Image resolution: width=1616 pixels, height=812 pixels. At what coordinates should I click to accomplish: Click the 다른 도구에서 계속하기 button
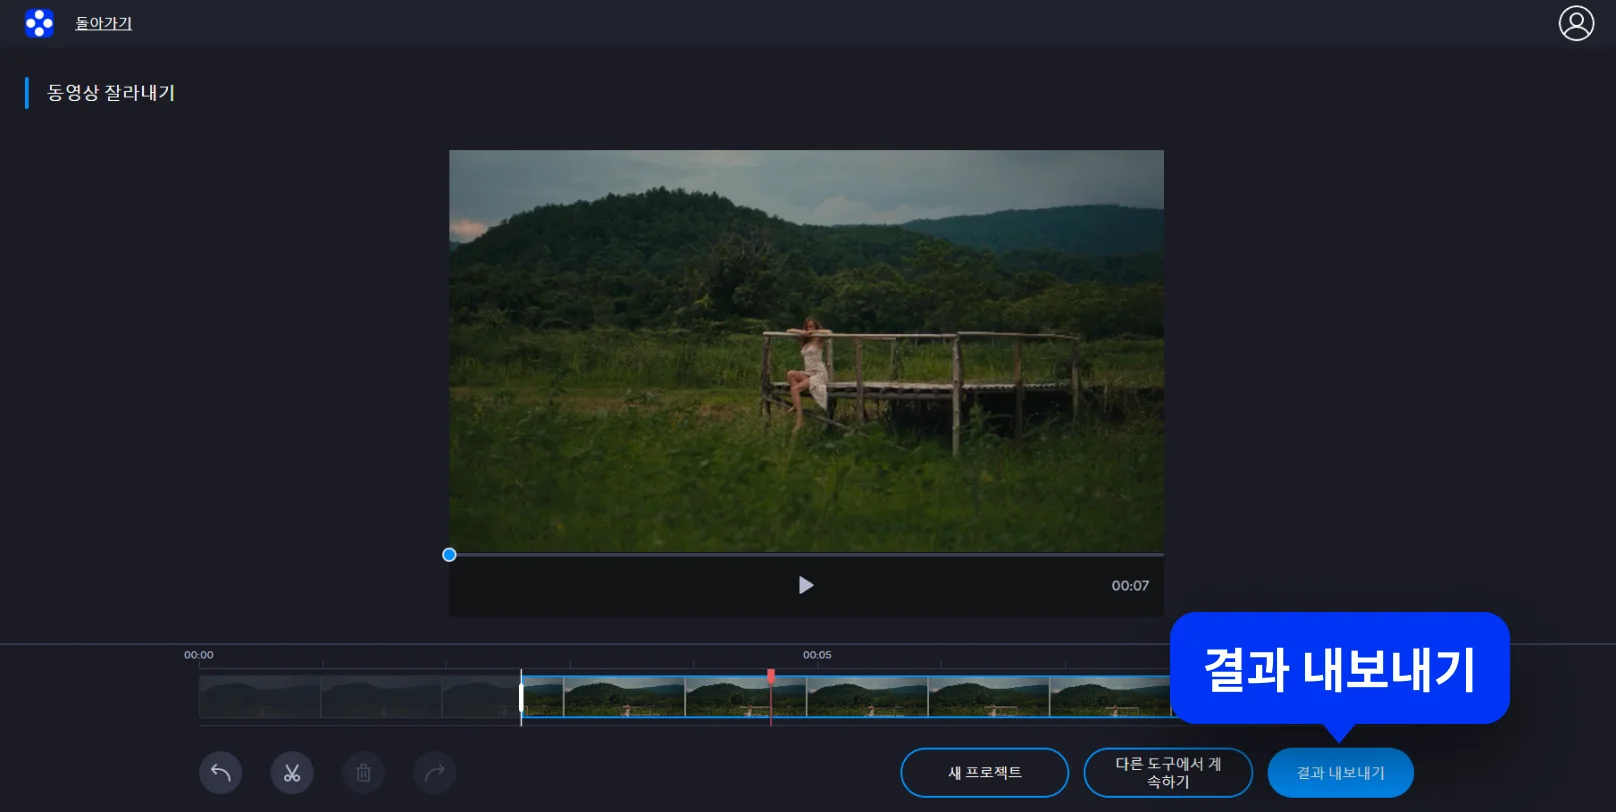coord(1168,773)
